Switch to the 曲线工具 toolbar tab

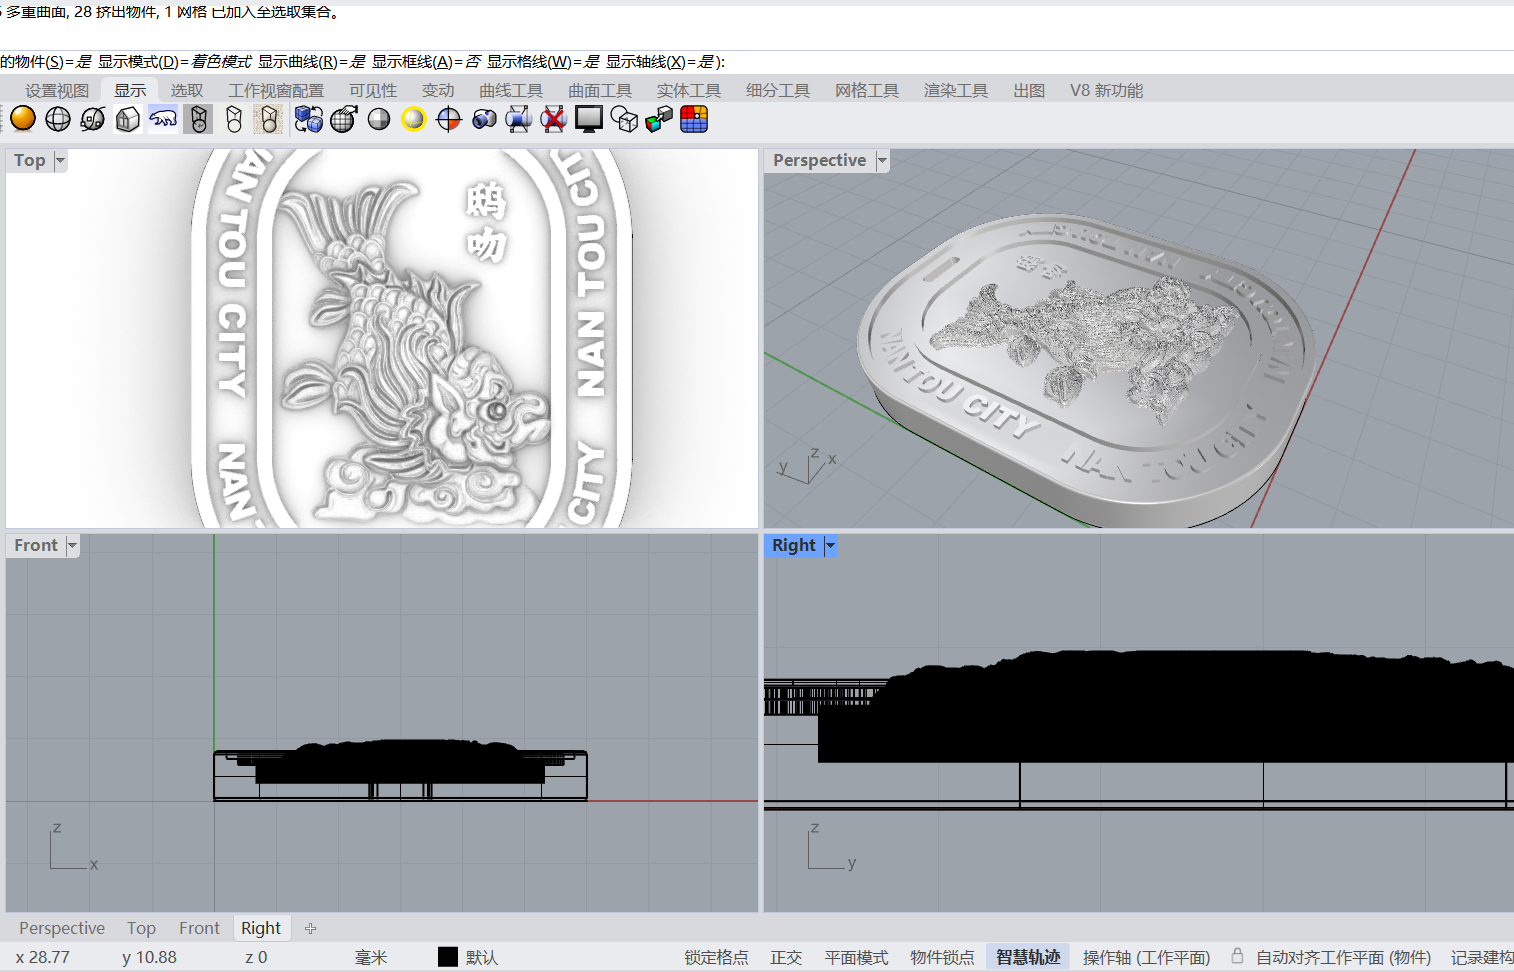(x=510, y=90)
